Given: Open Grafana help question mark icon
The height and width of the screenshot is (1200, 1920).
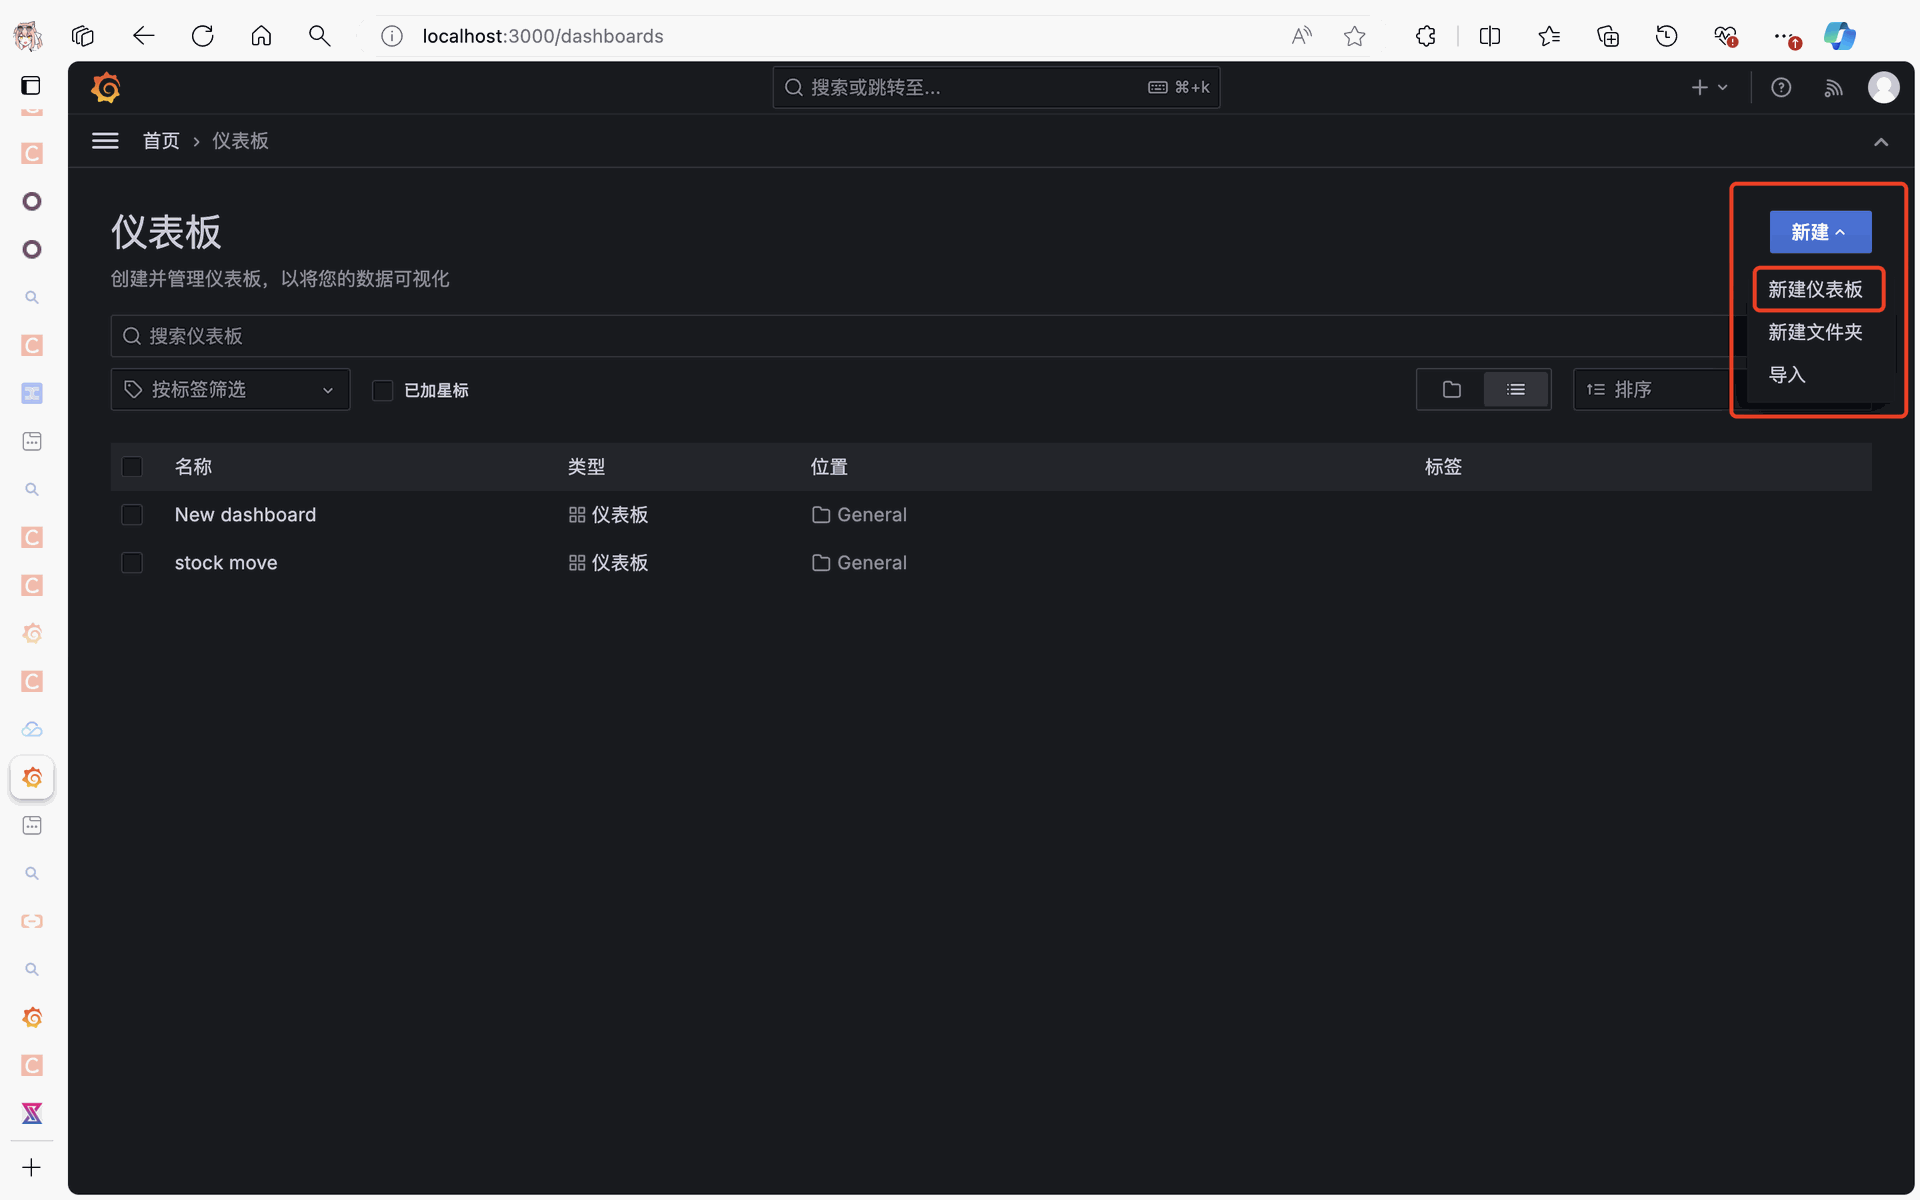Looking at the screenshot, I should pyautogui.click(x=1781, y=88).
